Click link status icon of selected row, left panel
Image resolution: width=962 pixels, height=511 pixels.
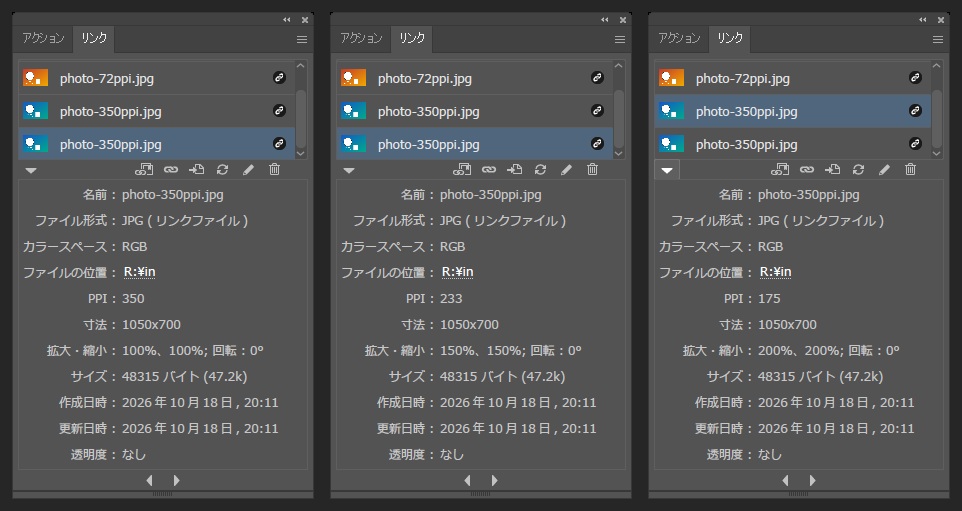point(279,144)
